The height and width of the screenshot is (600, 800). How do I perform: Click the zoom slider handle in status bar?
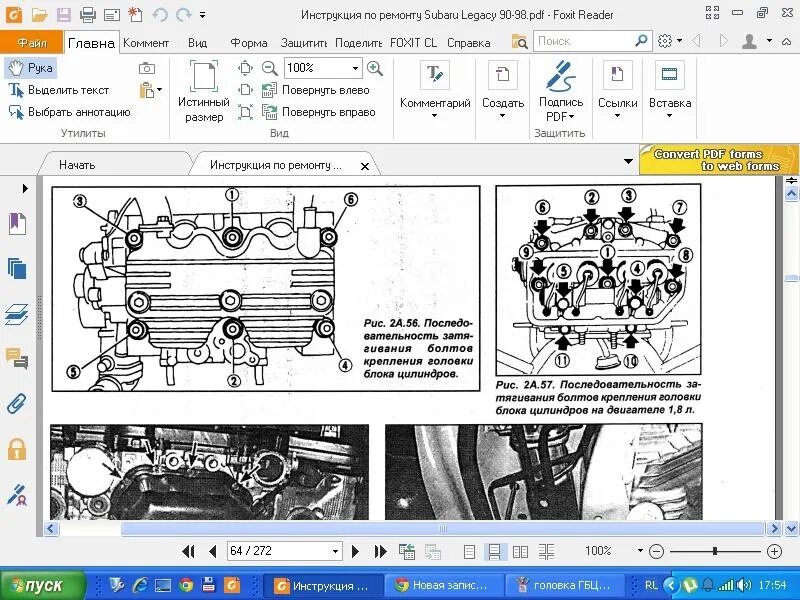coord(715,551)
